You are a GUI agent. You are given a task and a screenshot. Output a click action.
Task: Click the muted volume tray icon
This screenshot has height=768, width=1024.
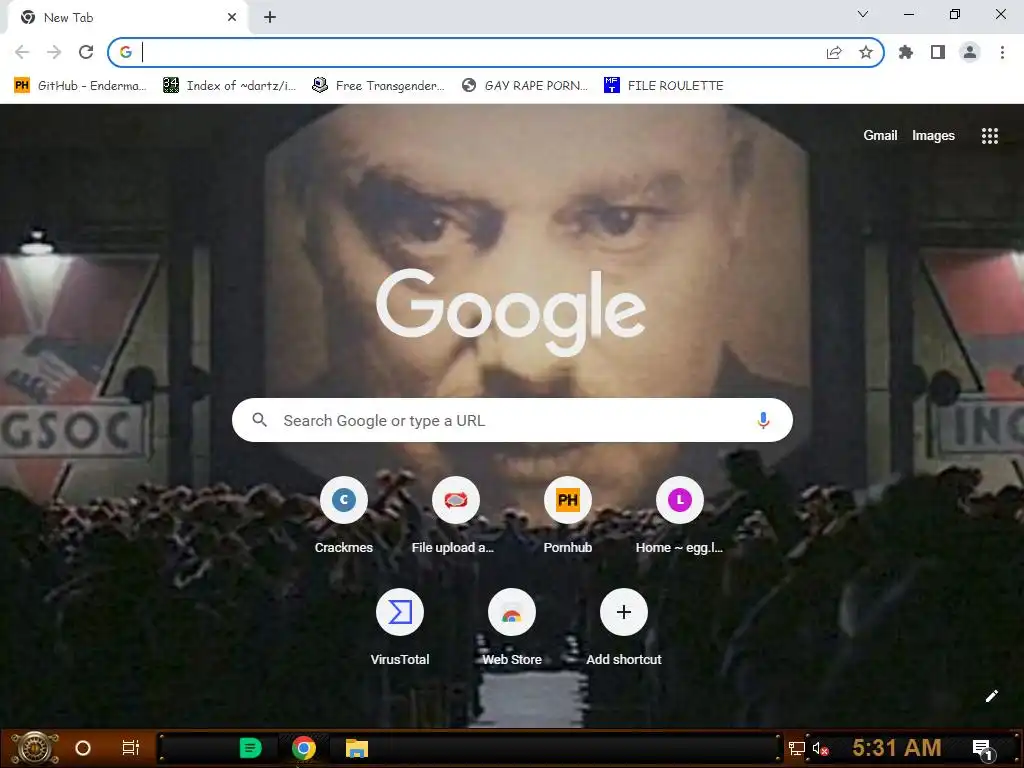pyautogui.click(x=820, y=748)
